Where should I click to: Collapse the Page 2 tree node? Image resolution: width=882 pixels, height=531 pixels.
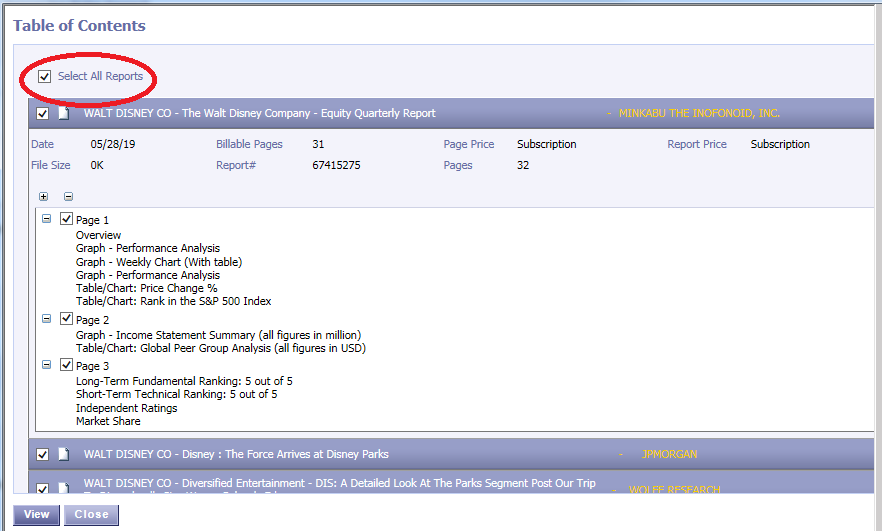[47, 318]
